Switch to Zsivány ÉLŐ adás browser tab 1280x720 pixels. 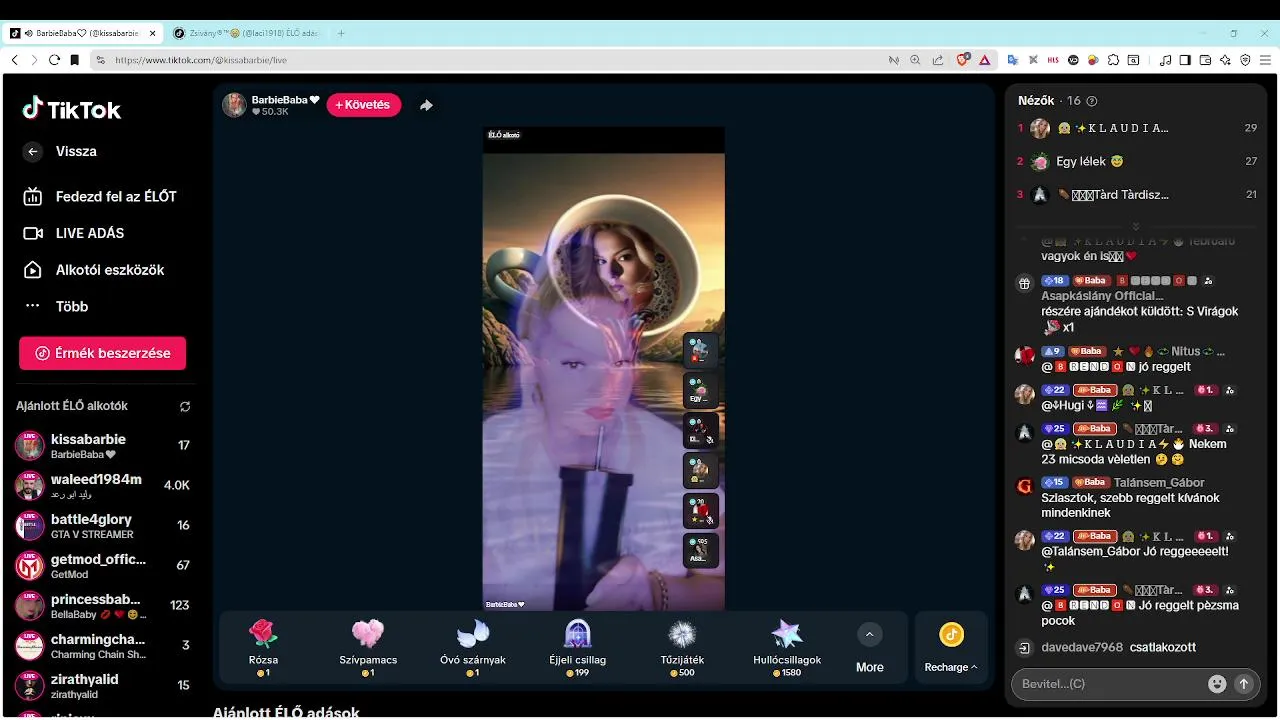[246, 33]
